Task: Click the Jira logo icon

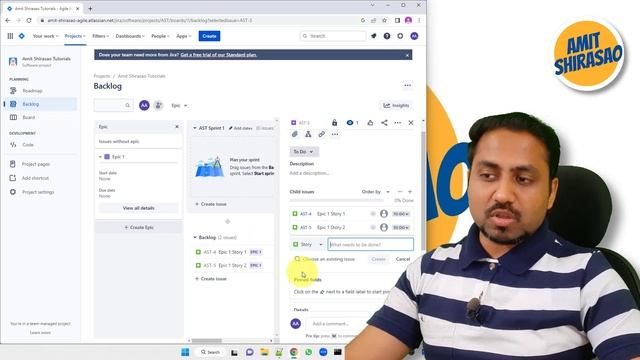Action: pos(22,36)
